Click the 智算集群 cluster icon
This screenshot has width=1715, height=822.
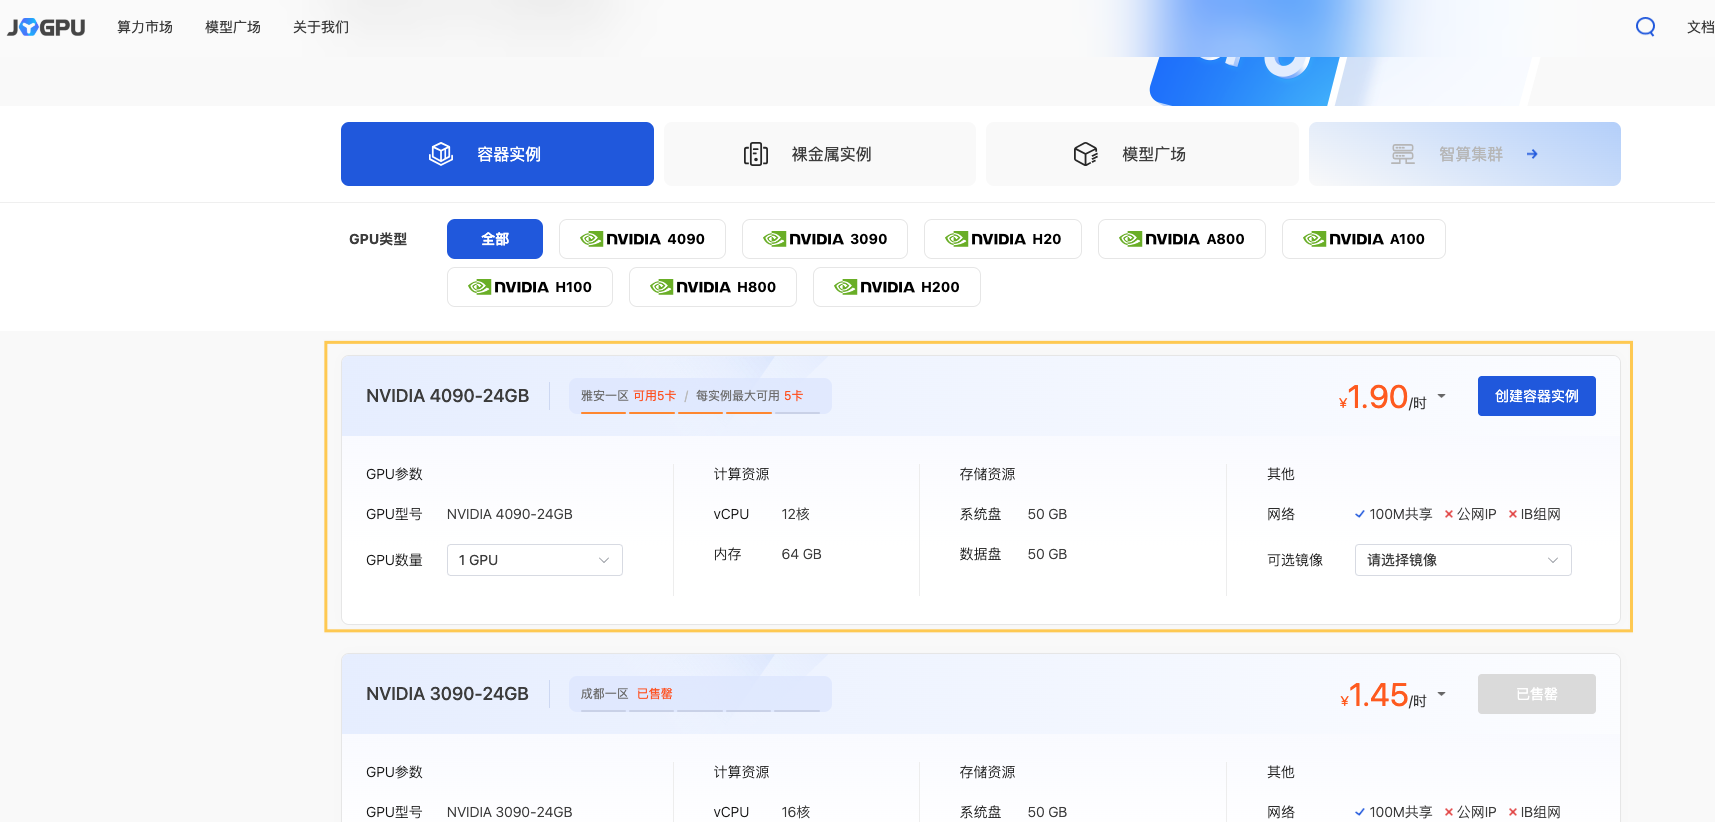(1403, 154)
